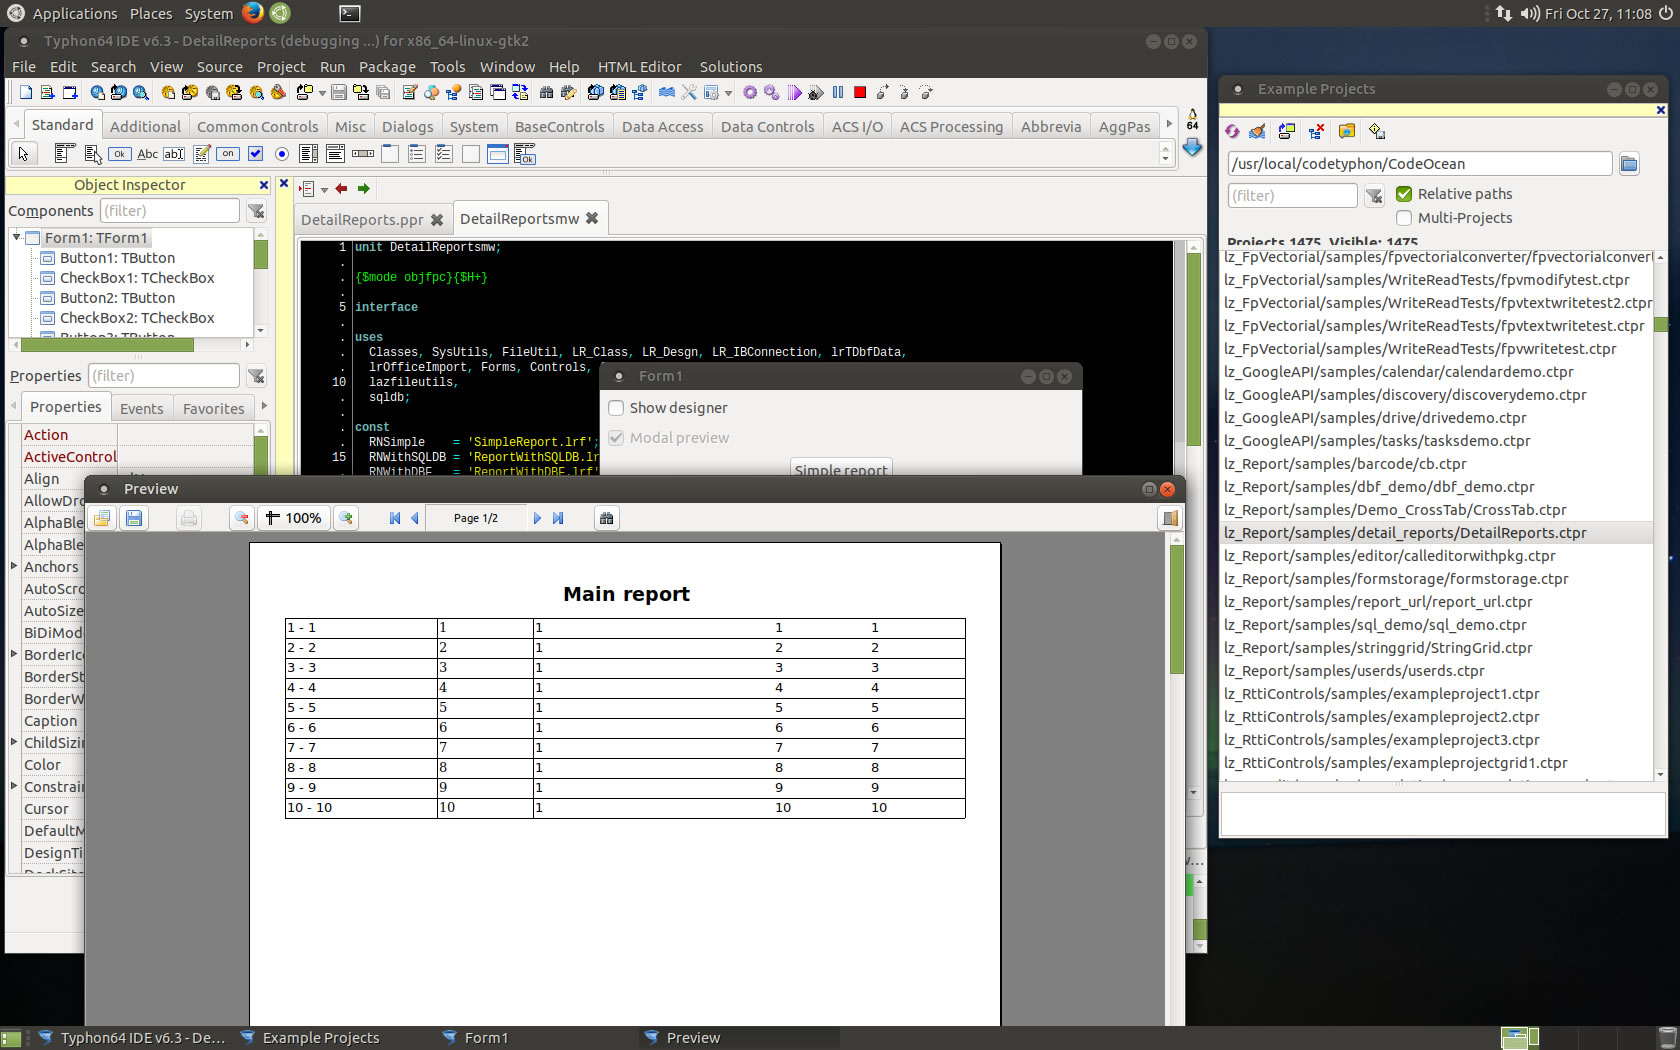
Task: Select the TMainMenu component in palette
Action: click(65, 154)
